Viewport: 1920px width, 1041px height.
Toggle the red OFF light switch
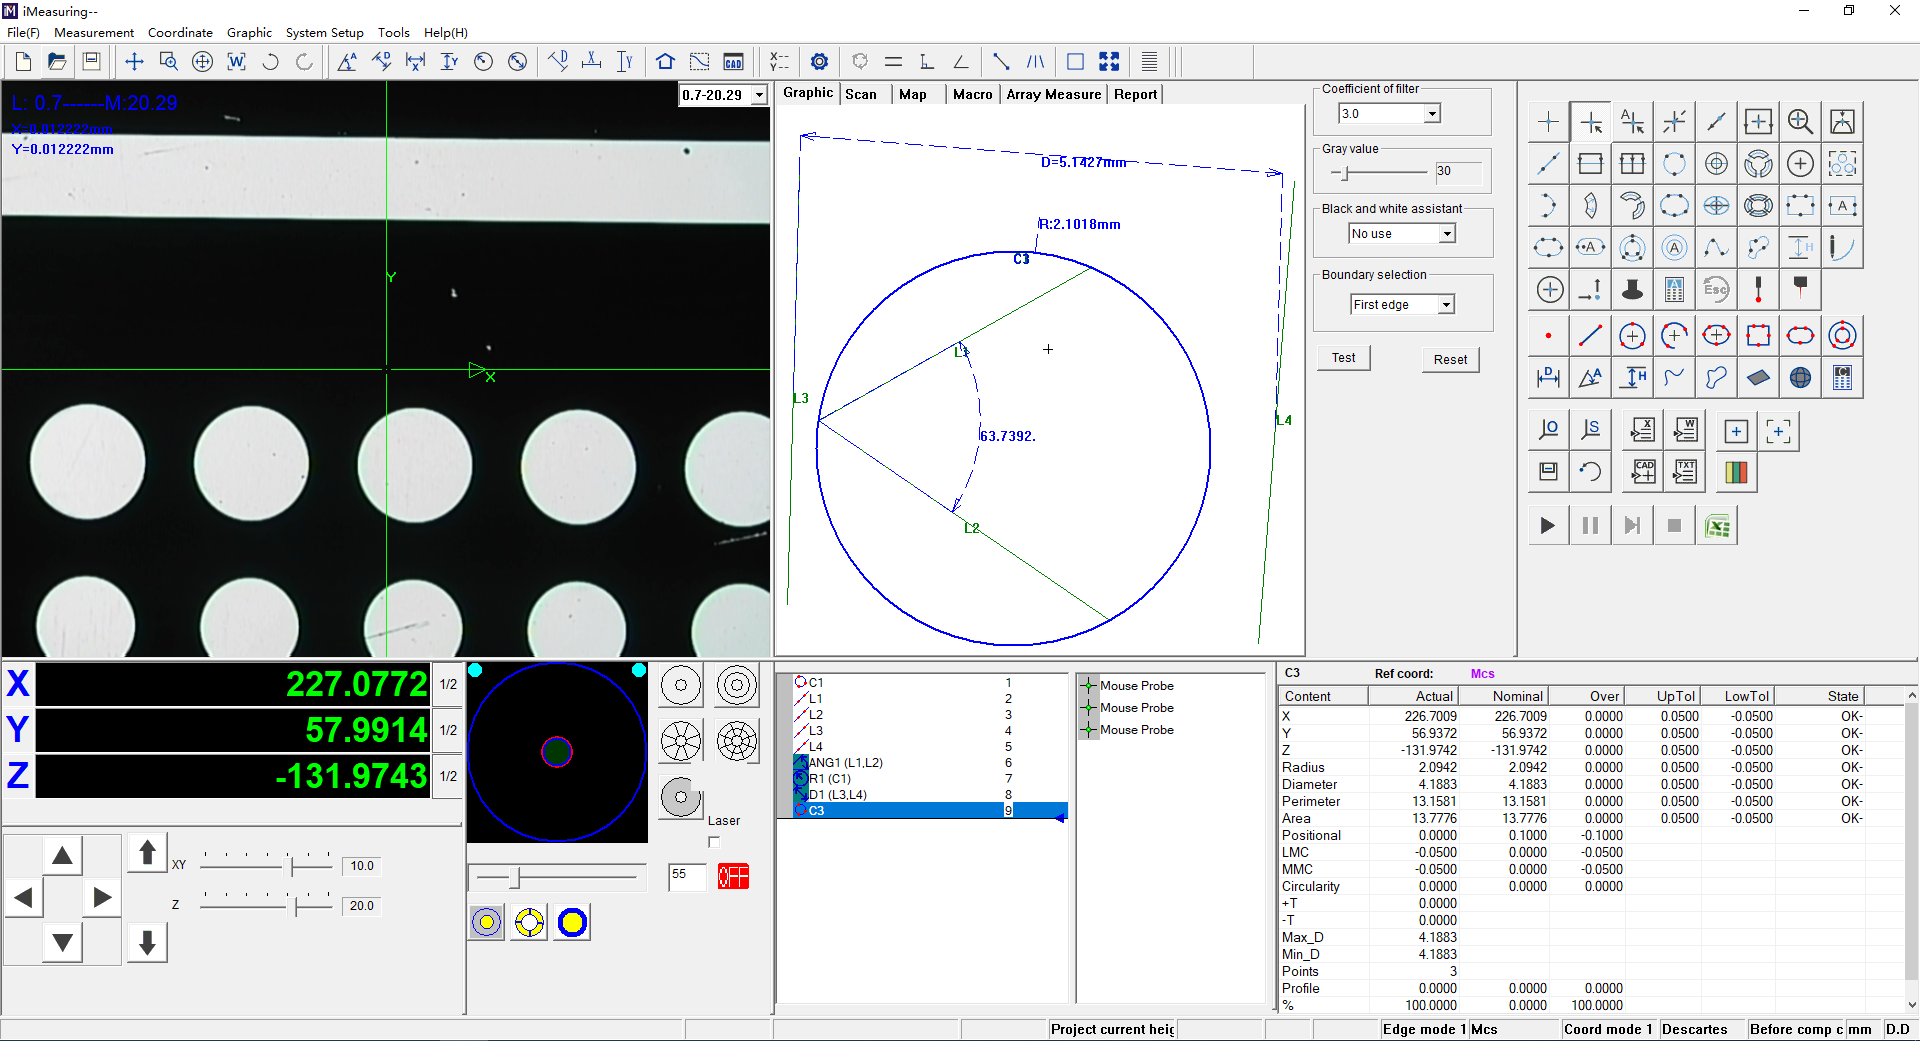tap(733, 877)
